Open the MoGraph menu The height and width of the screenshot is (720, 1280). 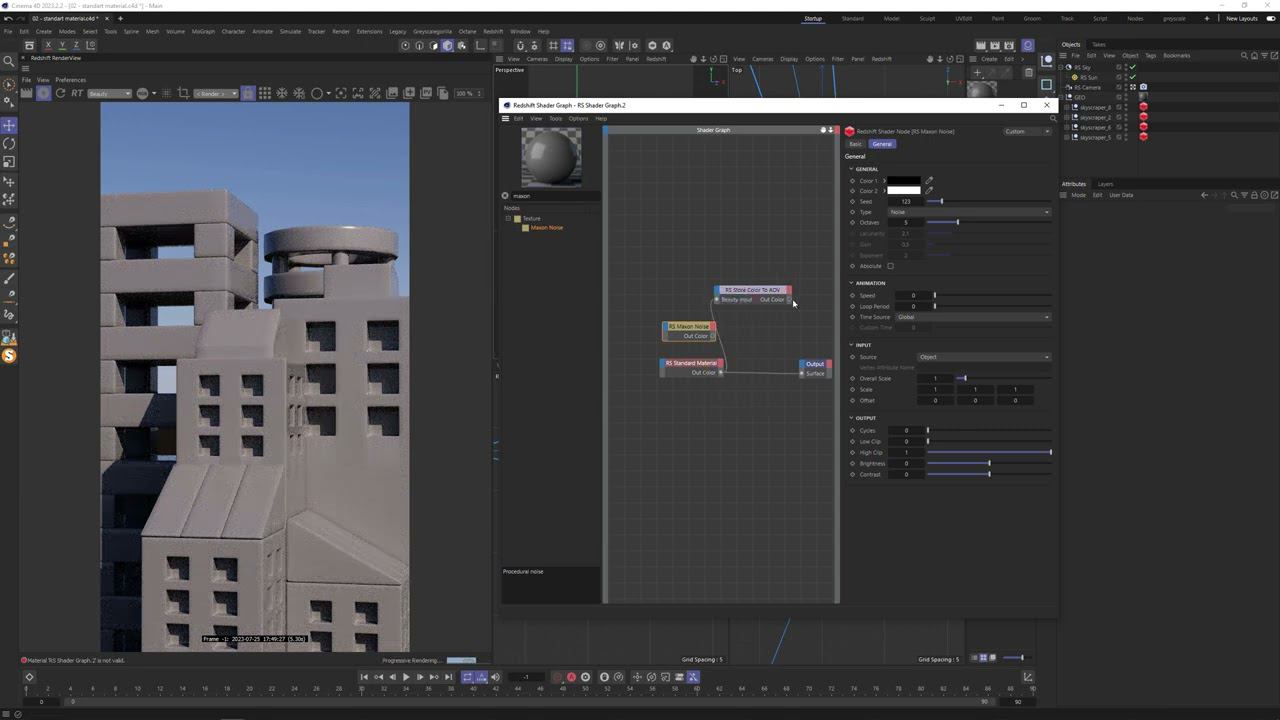(x=203, y=31)
